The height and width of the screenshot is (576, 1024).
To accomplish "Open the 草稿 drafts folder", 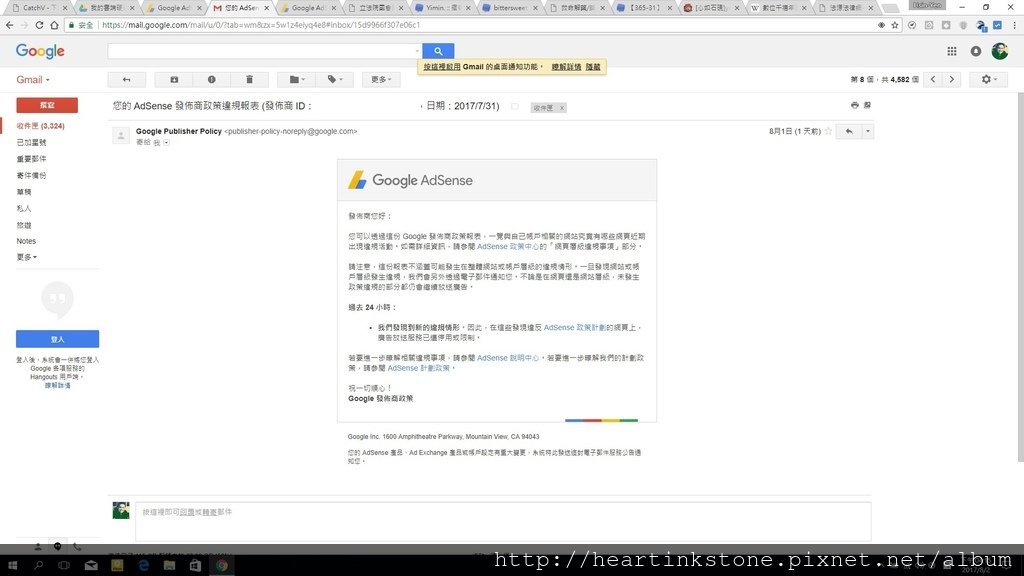I will click(24, 192).
